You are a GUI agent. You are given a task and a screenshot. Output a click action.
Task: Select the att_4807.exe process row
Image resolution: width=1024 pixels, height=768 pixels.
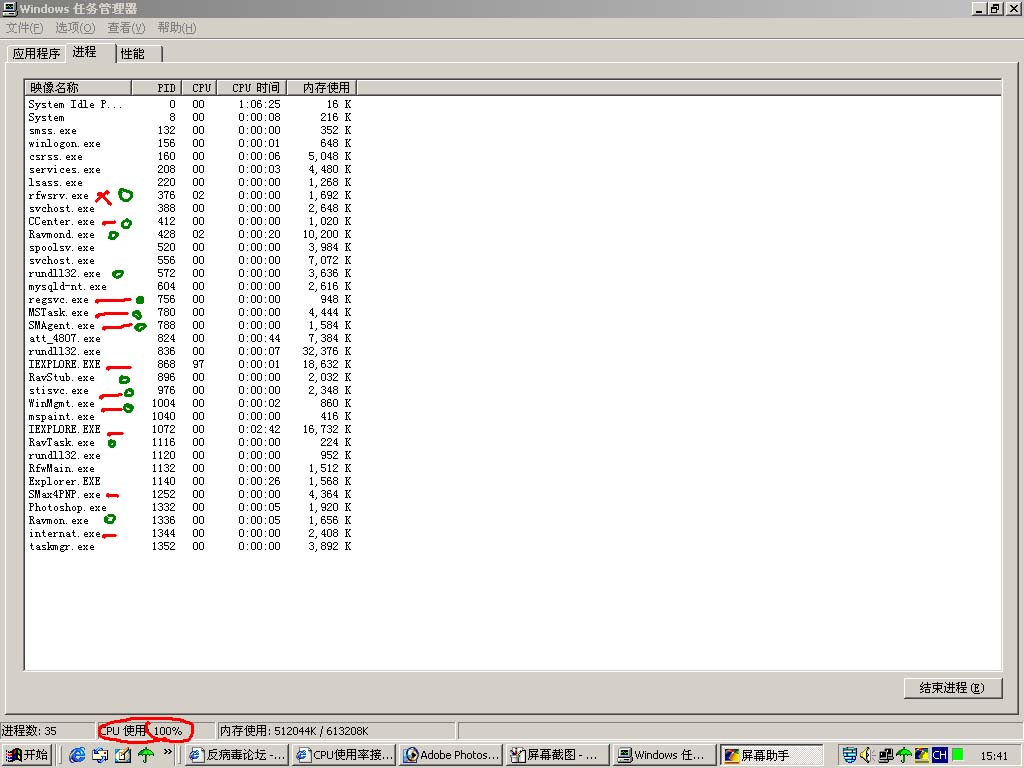tap(190, 338)
